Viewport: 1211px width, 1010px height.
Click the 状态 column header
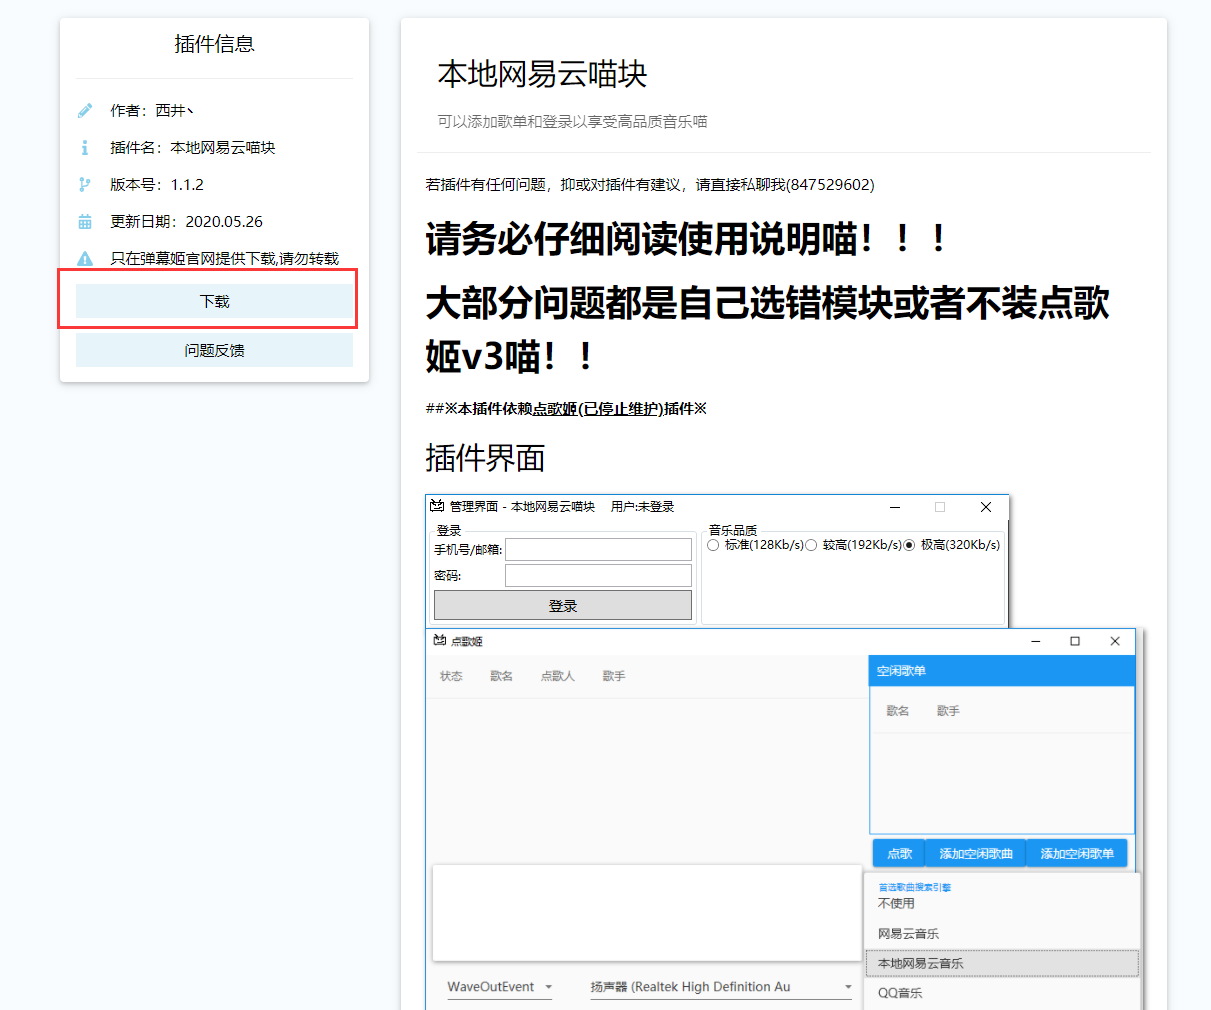coord(451,677)
